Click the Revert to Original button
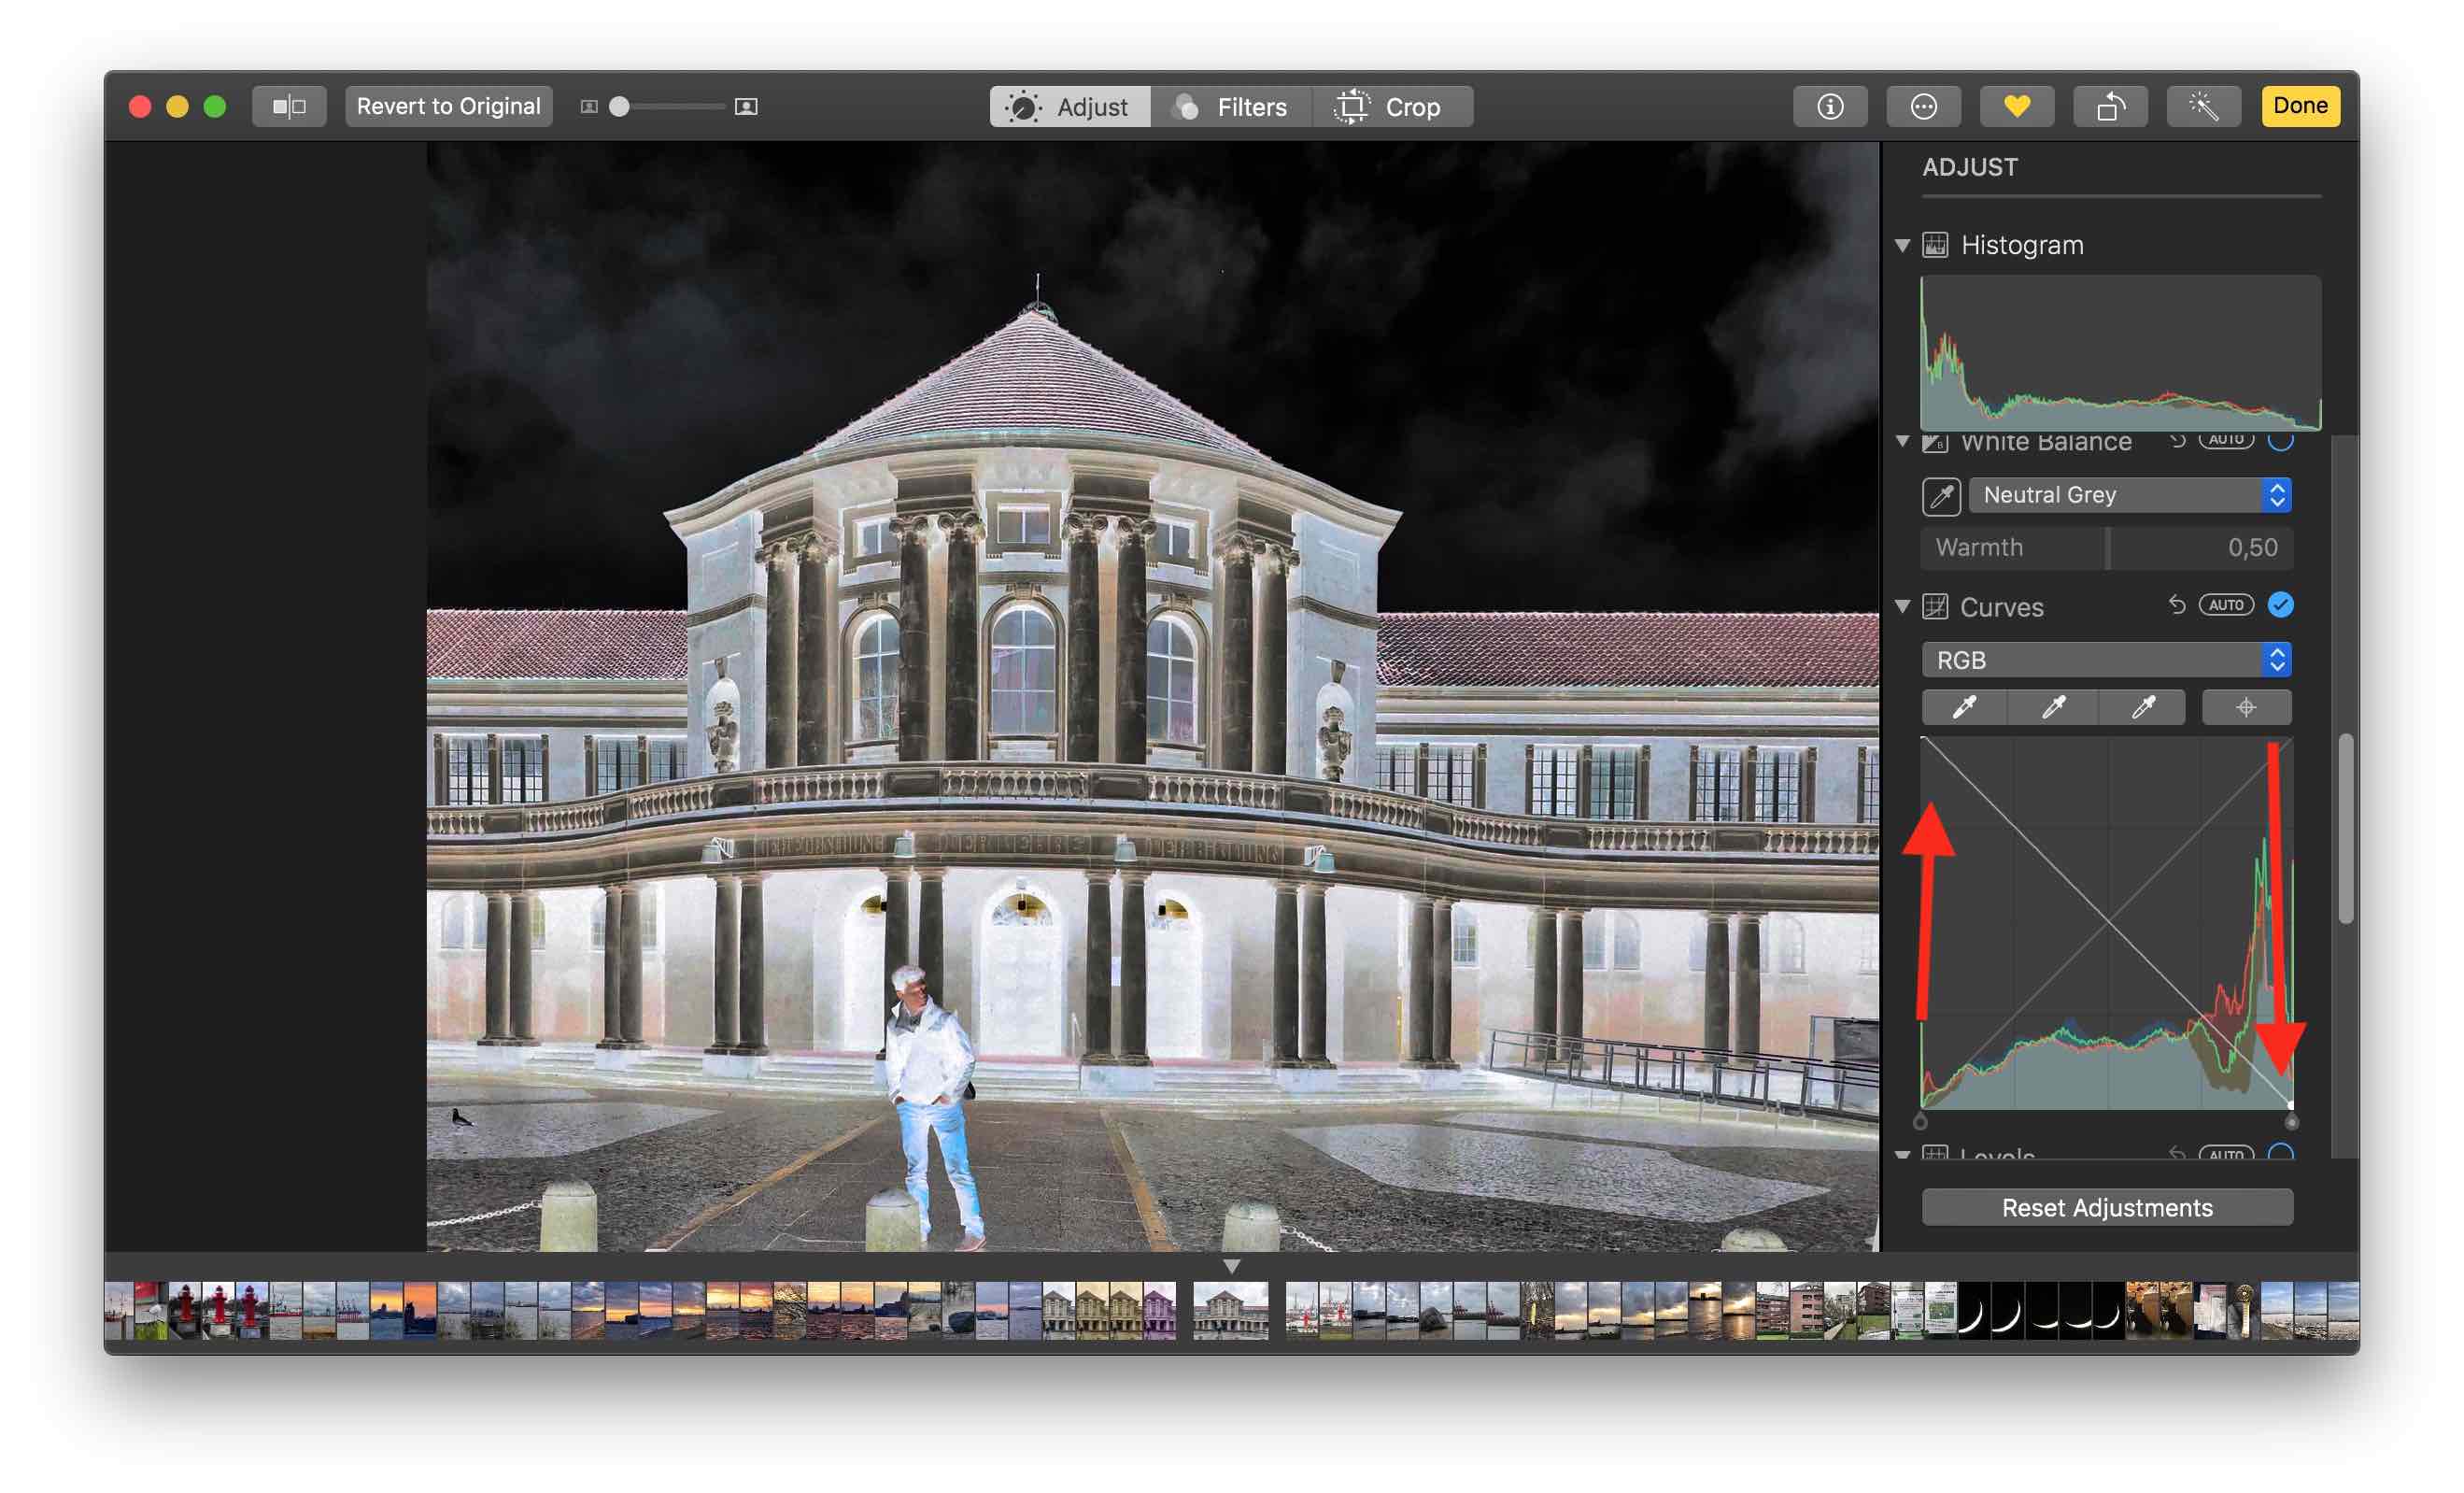This screenshot has width=2464, height=1493. 448,106
